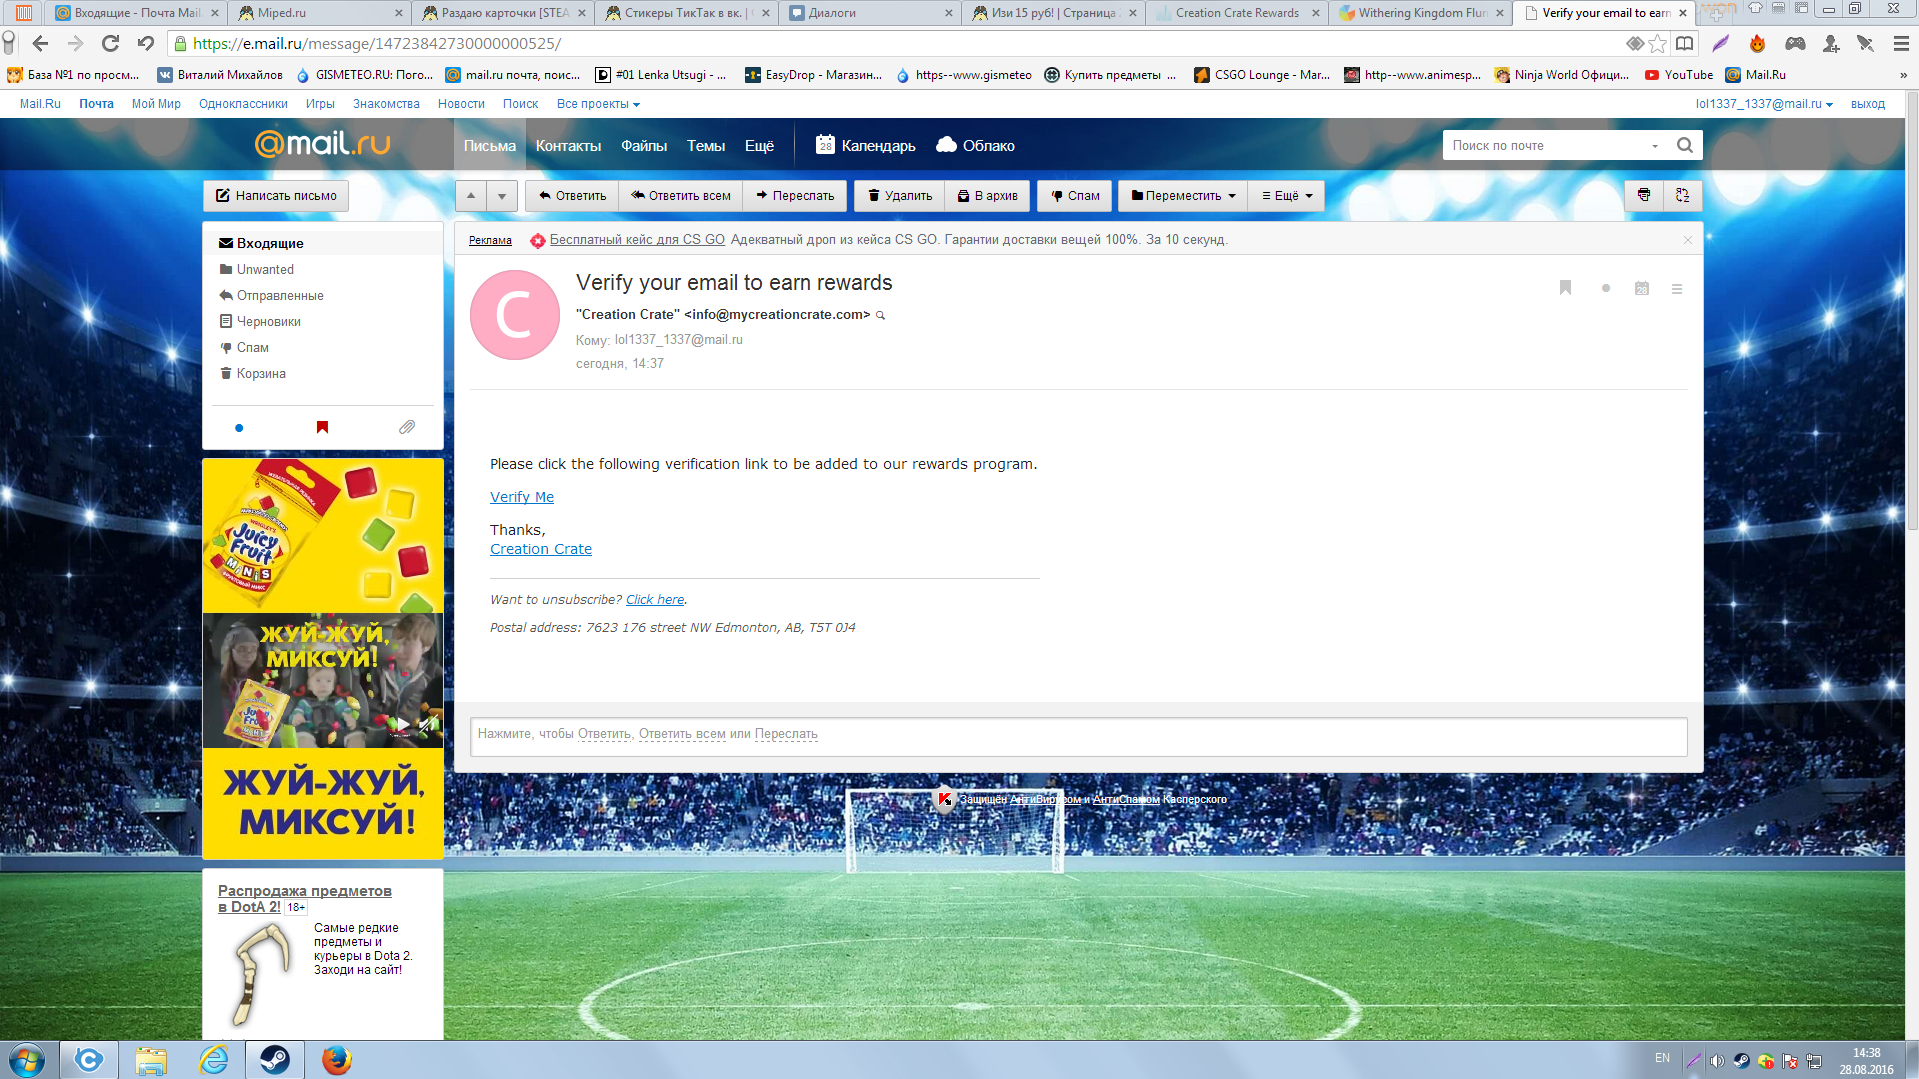Filter flagged messages with red bookmark

pos(322,428)
